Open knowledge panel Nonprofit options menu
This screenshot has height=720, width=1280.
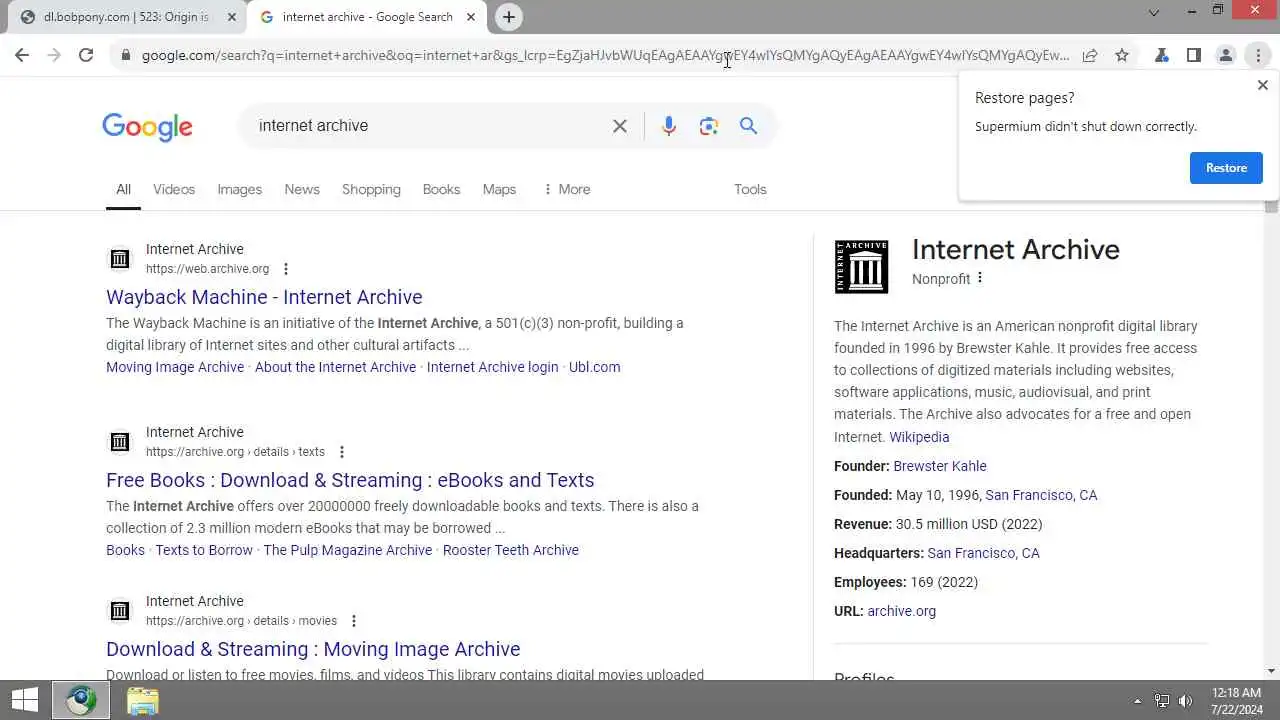pos(980,278)
